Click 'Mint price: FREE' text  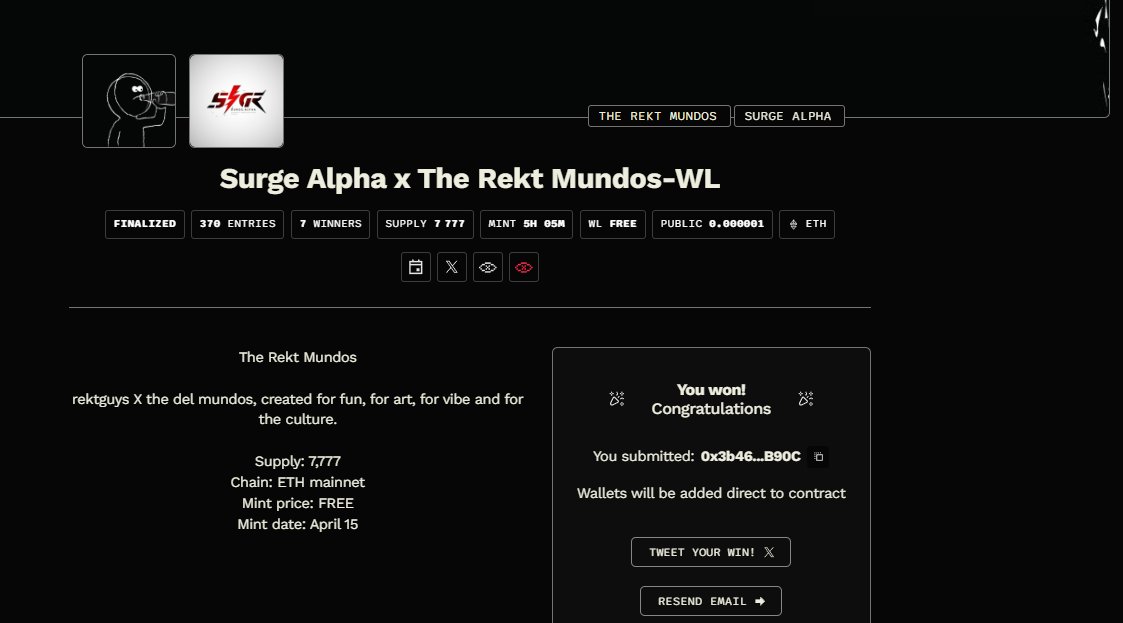click(298, 503)
